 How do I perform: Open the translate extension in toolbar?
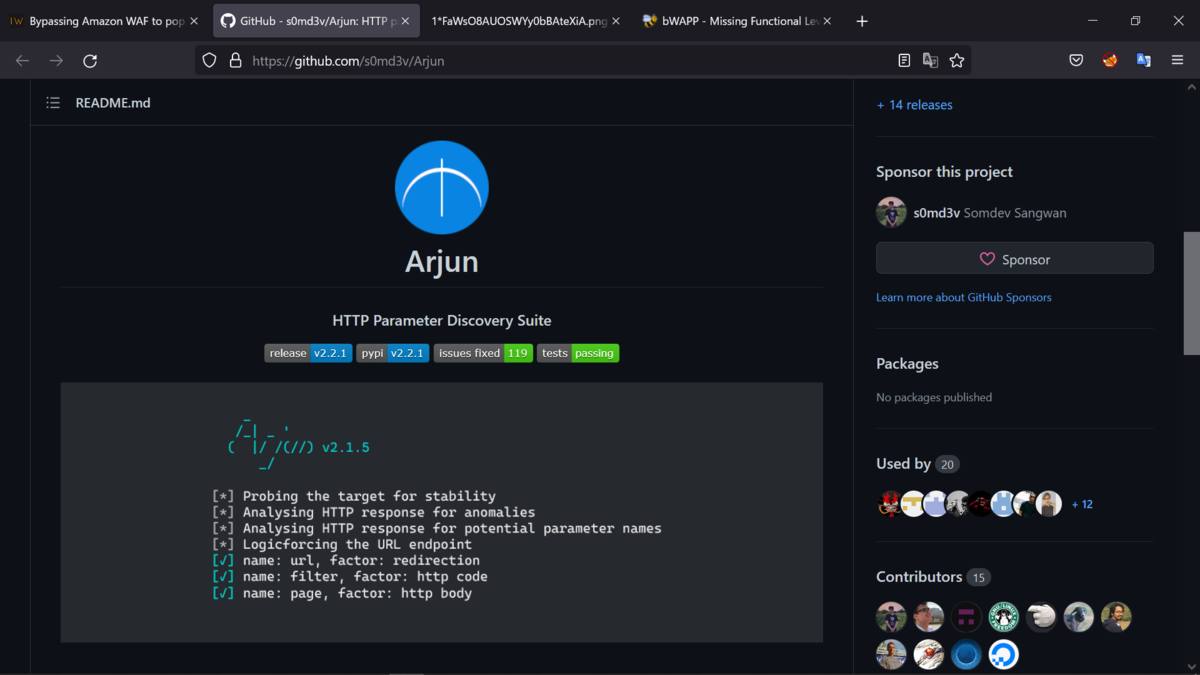click(x=1144, y=60)
